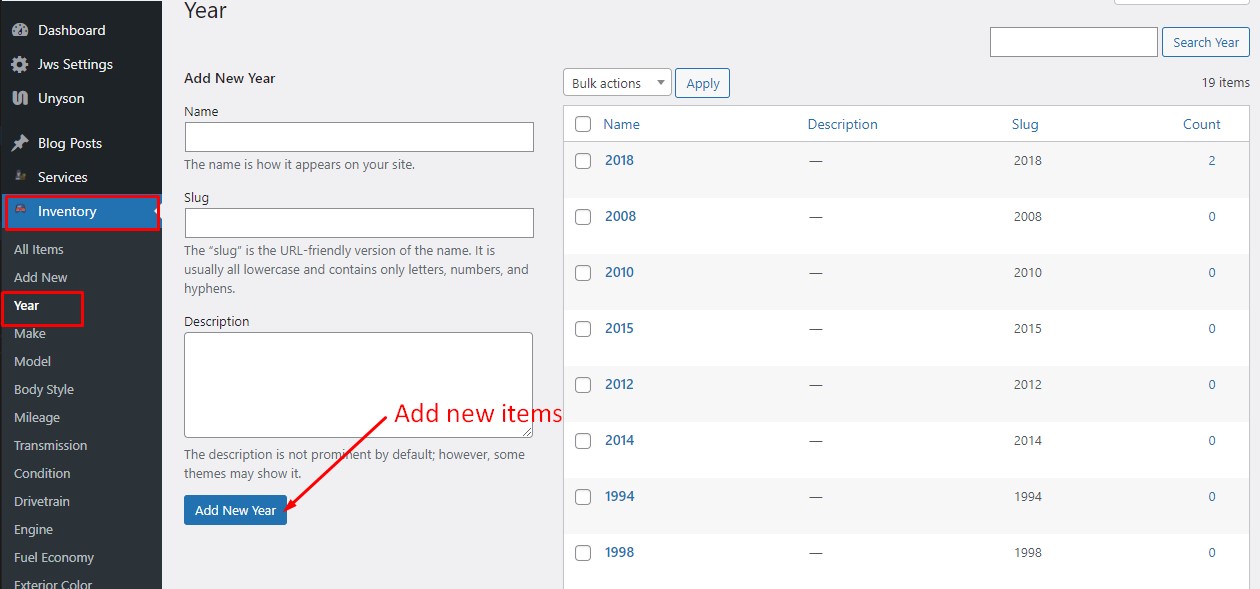Sort table by Count column header

(x=1201, y=125)
